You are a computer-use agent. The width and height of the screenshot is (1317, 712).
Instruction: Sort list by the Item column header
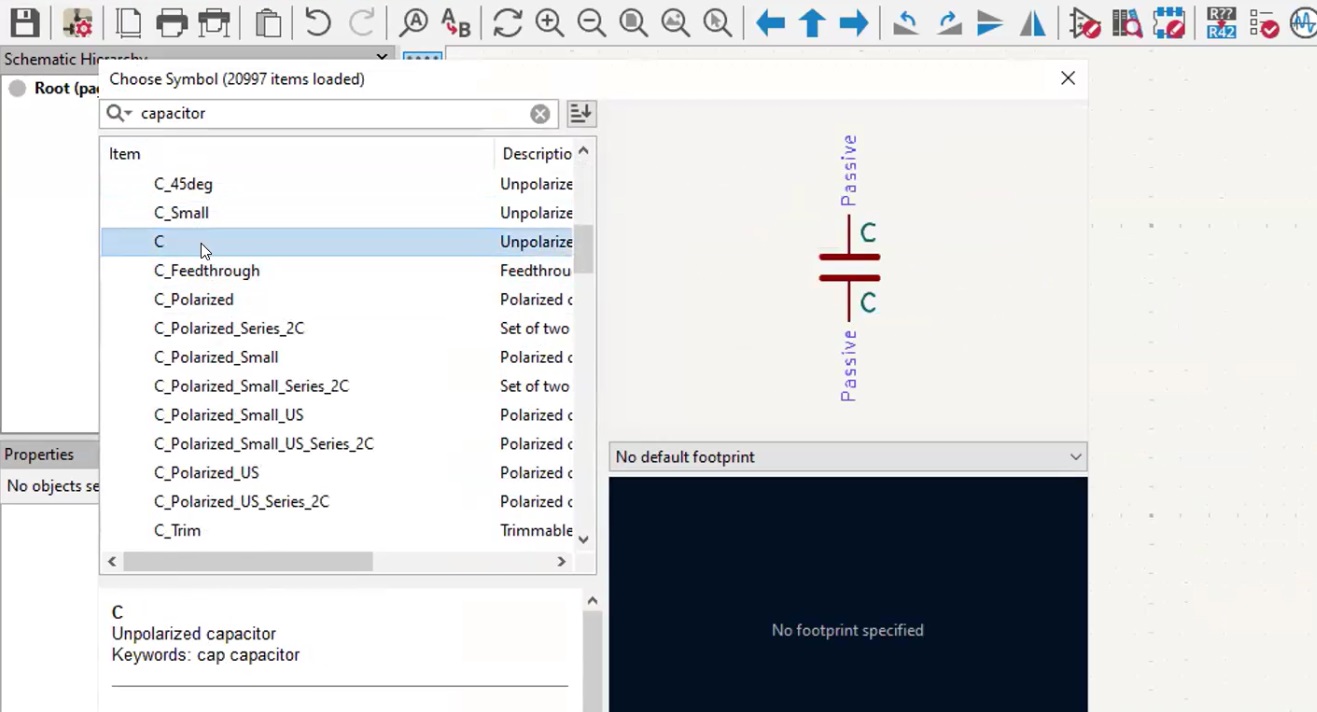tap(124, 153)
